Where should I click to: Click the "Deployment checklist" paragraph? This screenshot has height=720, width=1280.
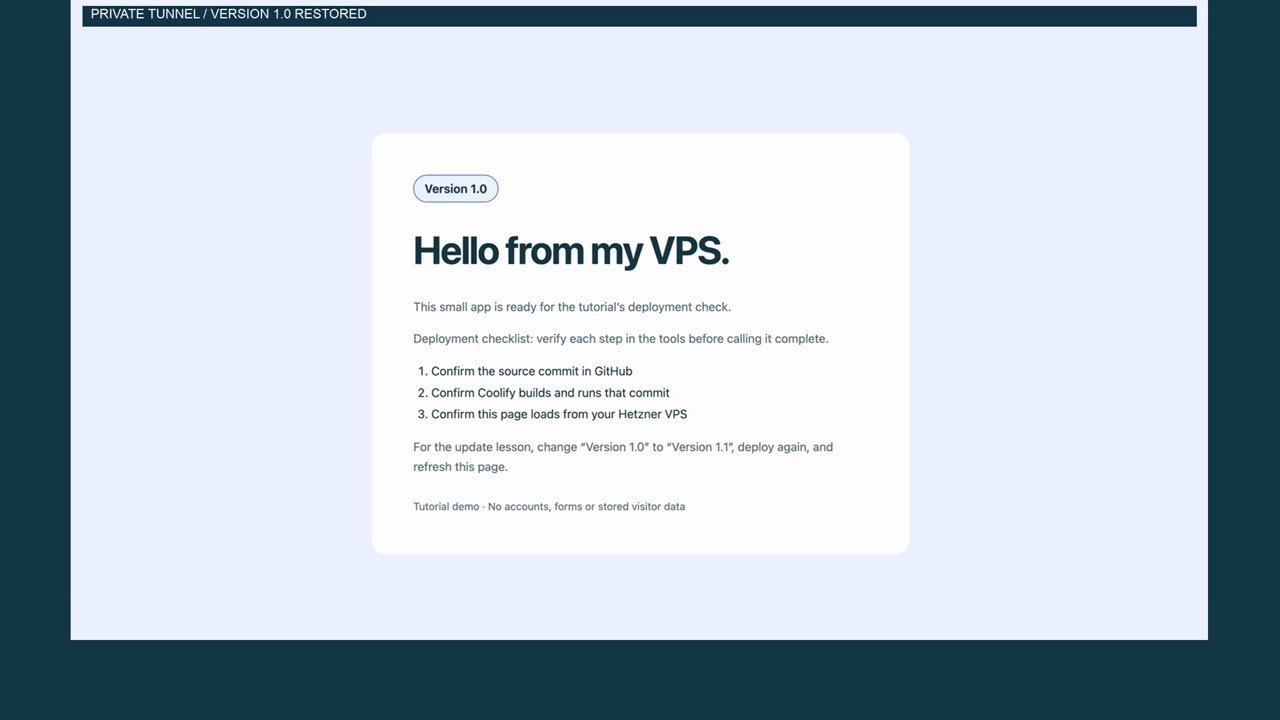click(x=621, y=339)
